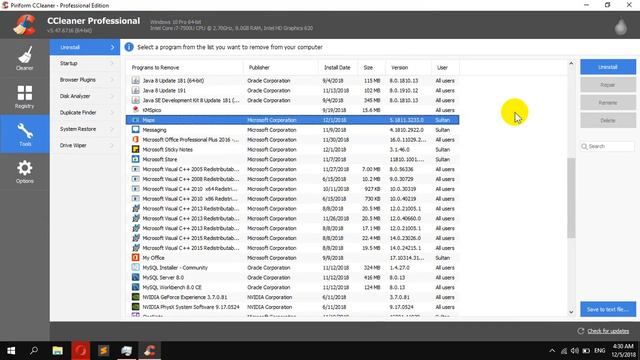Sort by Size column header
The image size is (640, 360).
pos(371,67)
